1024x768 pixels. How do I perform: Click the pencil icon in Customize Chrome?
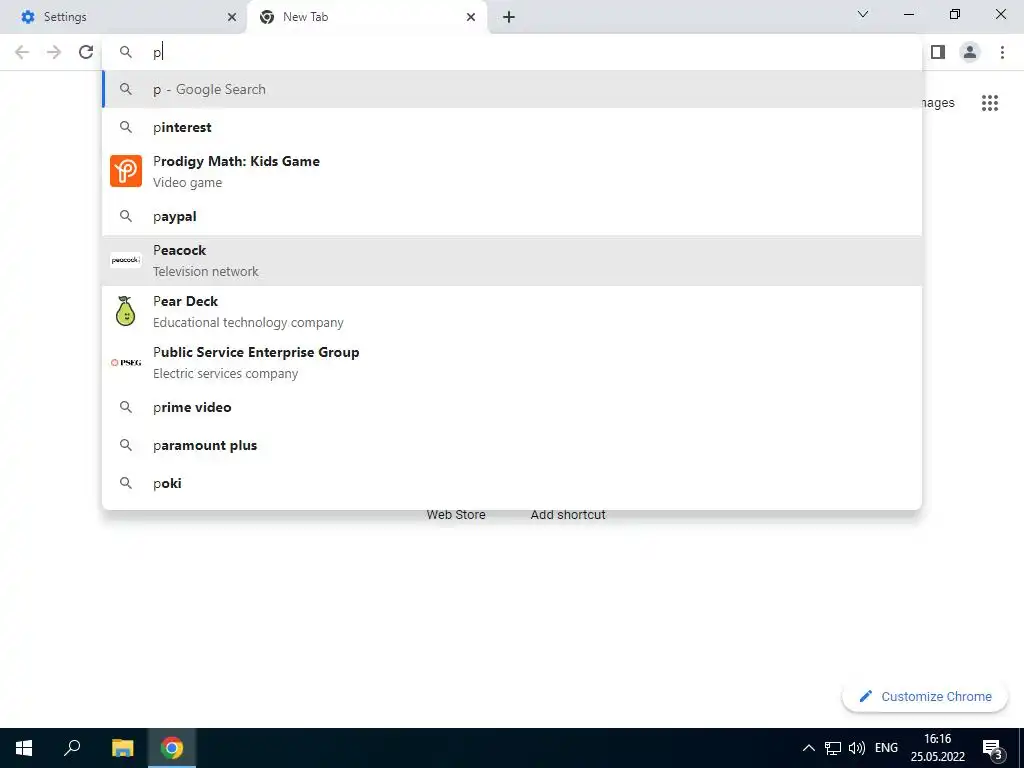pos(866,696)
